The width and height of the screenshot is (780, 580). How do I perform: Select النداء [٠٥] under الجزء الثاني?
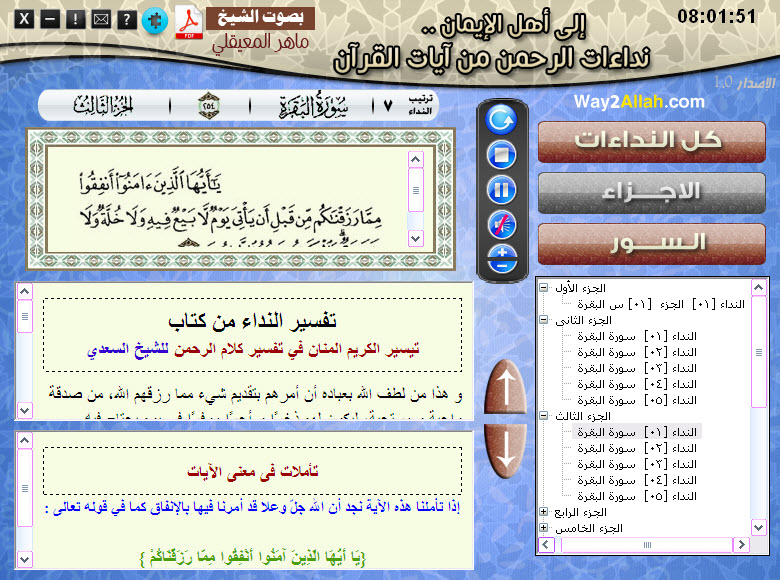(637, 400)
